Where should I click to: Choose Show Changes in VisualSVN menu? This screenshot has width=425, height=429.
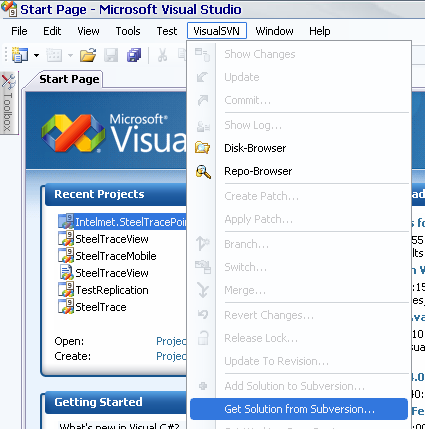(x=299, y=54)
